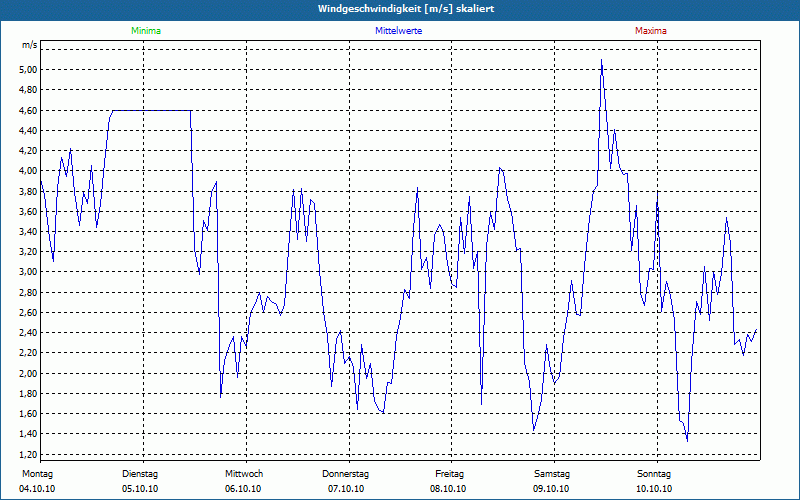Viewport: 800px width, 500px height.
Task: Click the red Maxima legend label
Action: [651, 31]
